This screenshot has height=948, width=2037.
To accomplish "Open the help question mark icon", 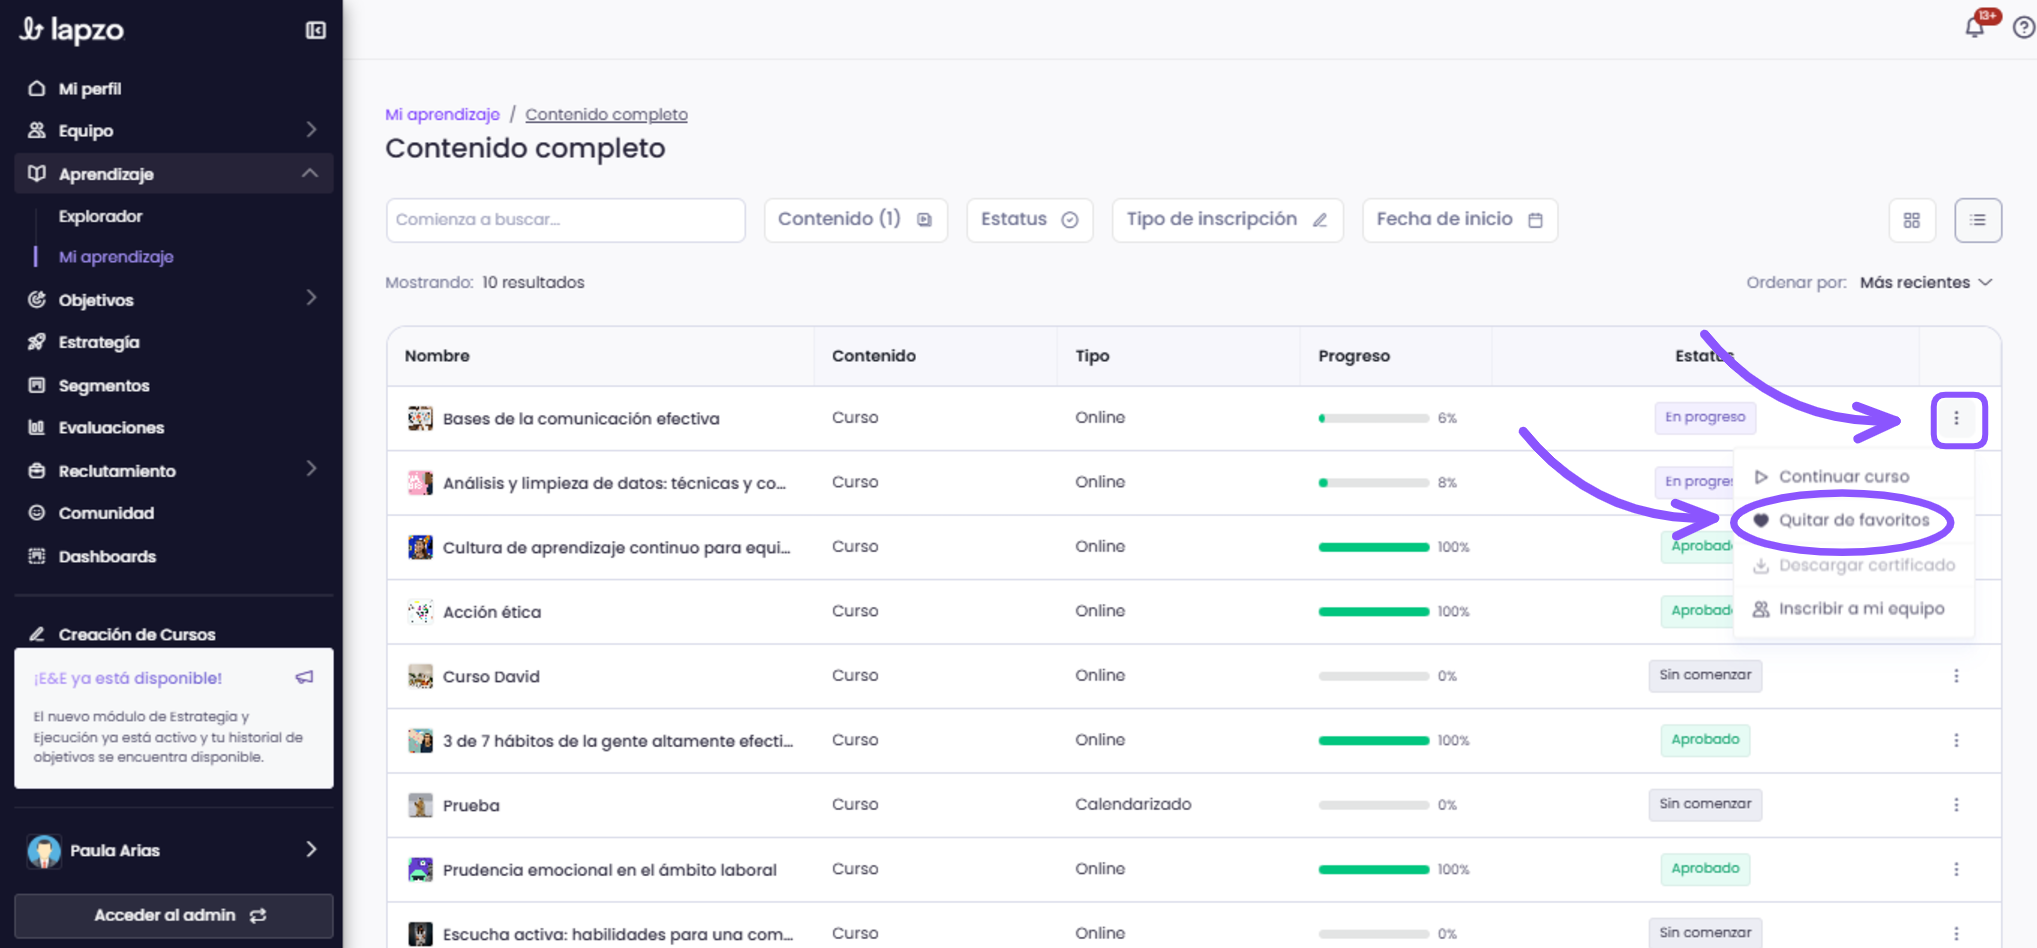I will tap(2023, 27).
